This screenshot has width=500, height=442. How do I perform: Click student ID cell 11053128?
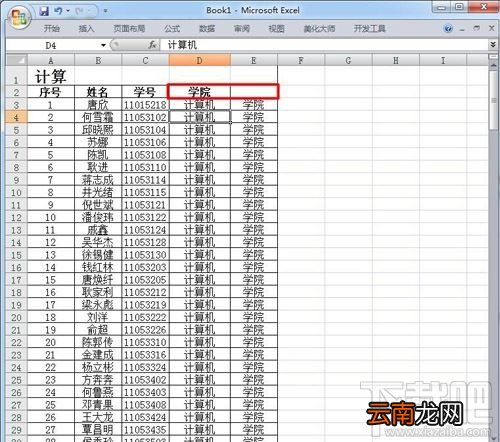coord(145,242)
